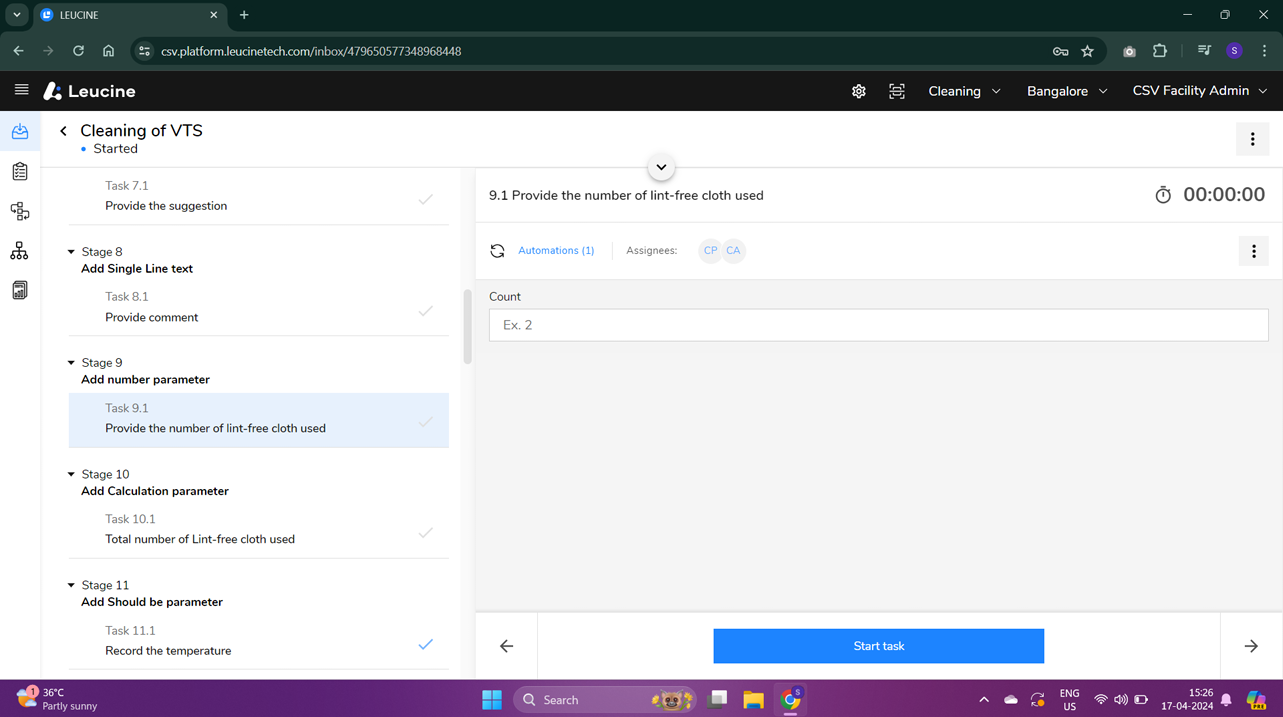Open Chrome menu three dots
This screenshot has width=1283, height=717.
1264,51
